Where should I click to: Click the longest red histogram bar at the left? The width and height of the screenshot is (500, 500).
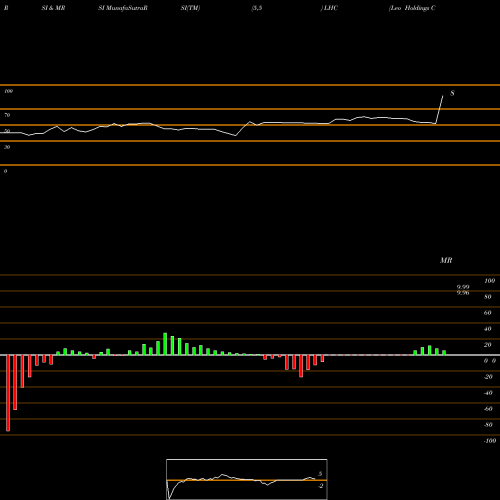click(8, 393)
